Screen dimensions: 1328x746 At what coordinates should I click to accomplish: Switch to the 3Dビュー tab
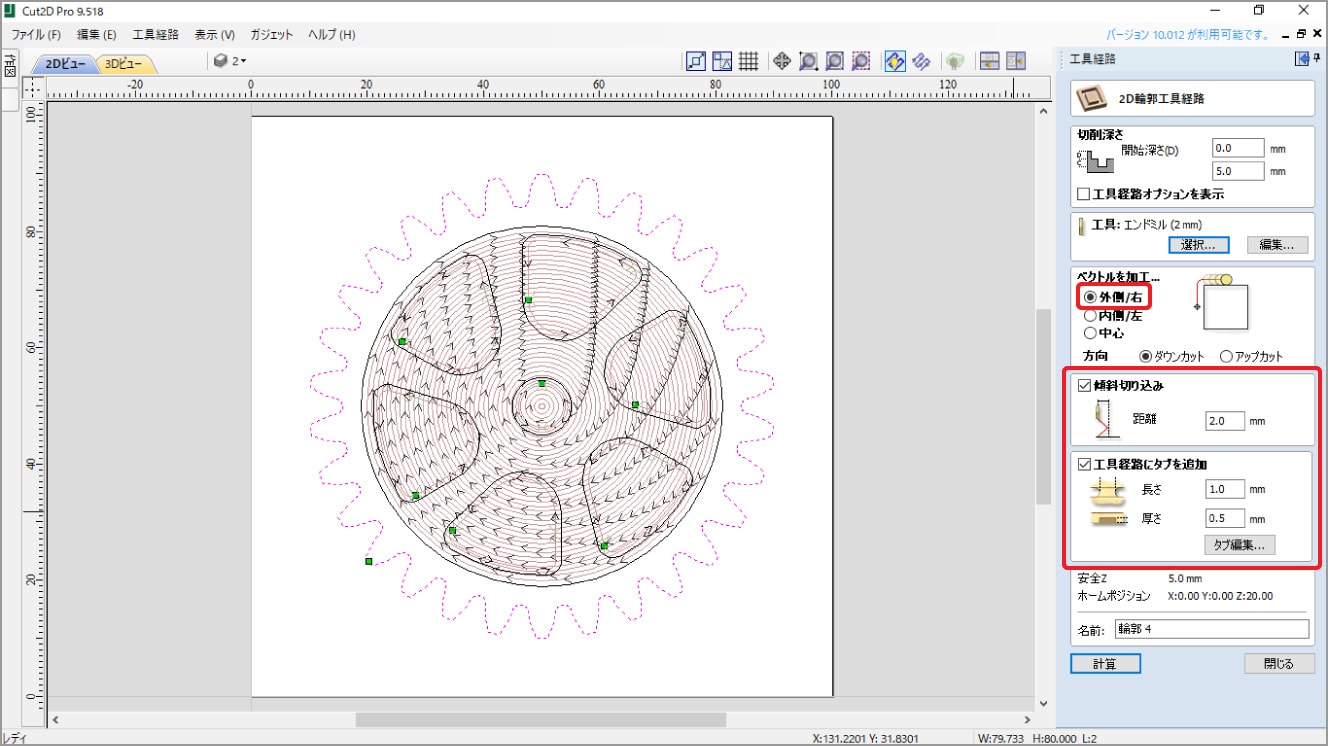pyautogui.click(x=125, y=64)
